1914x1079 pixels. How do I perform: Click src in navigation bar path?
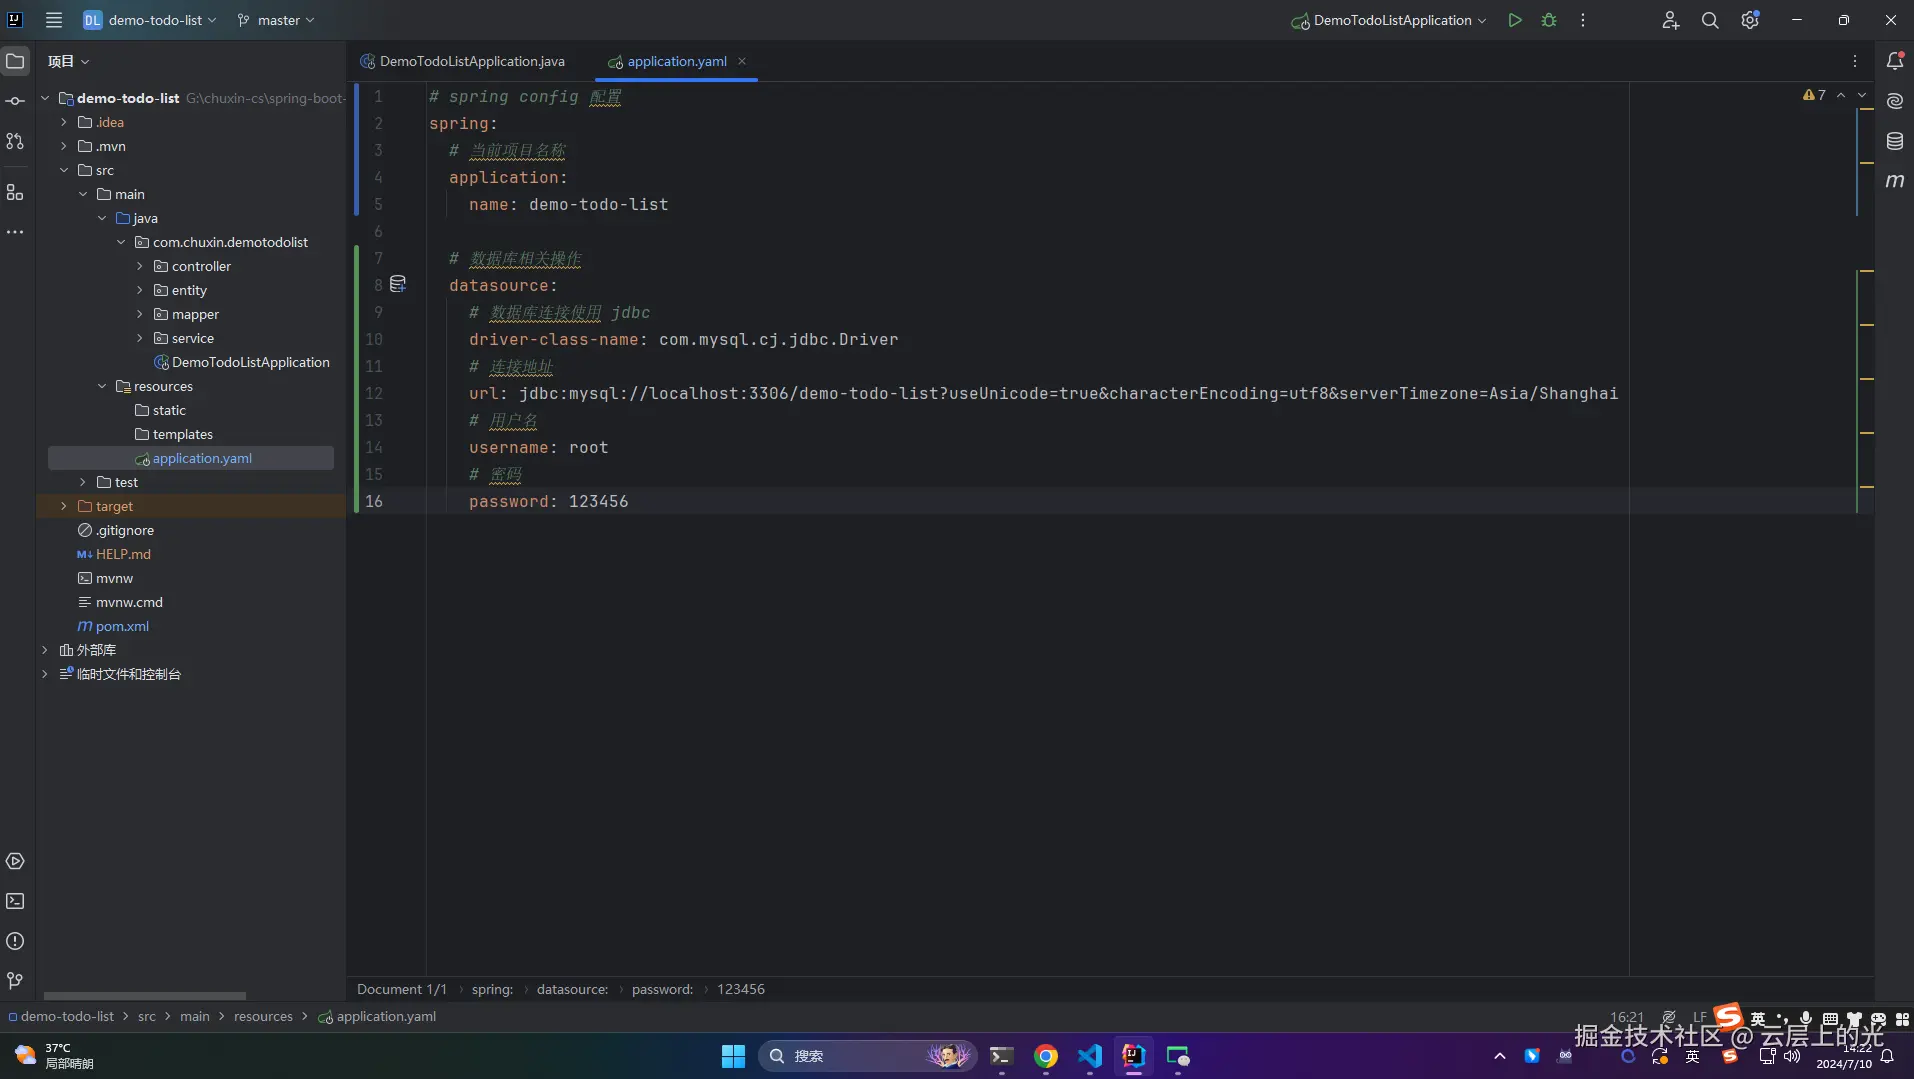click(x=147, y=1016)
